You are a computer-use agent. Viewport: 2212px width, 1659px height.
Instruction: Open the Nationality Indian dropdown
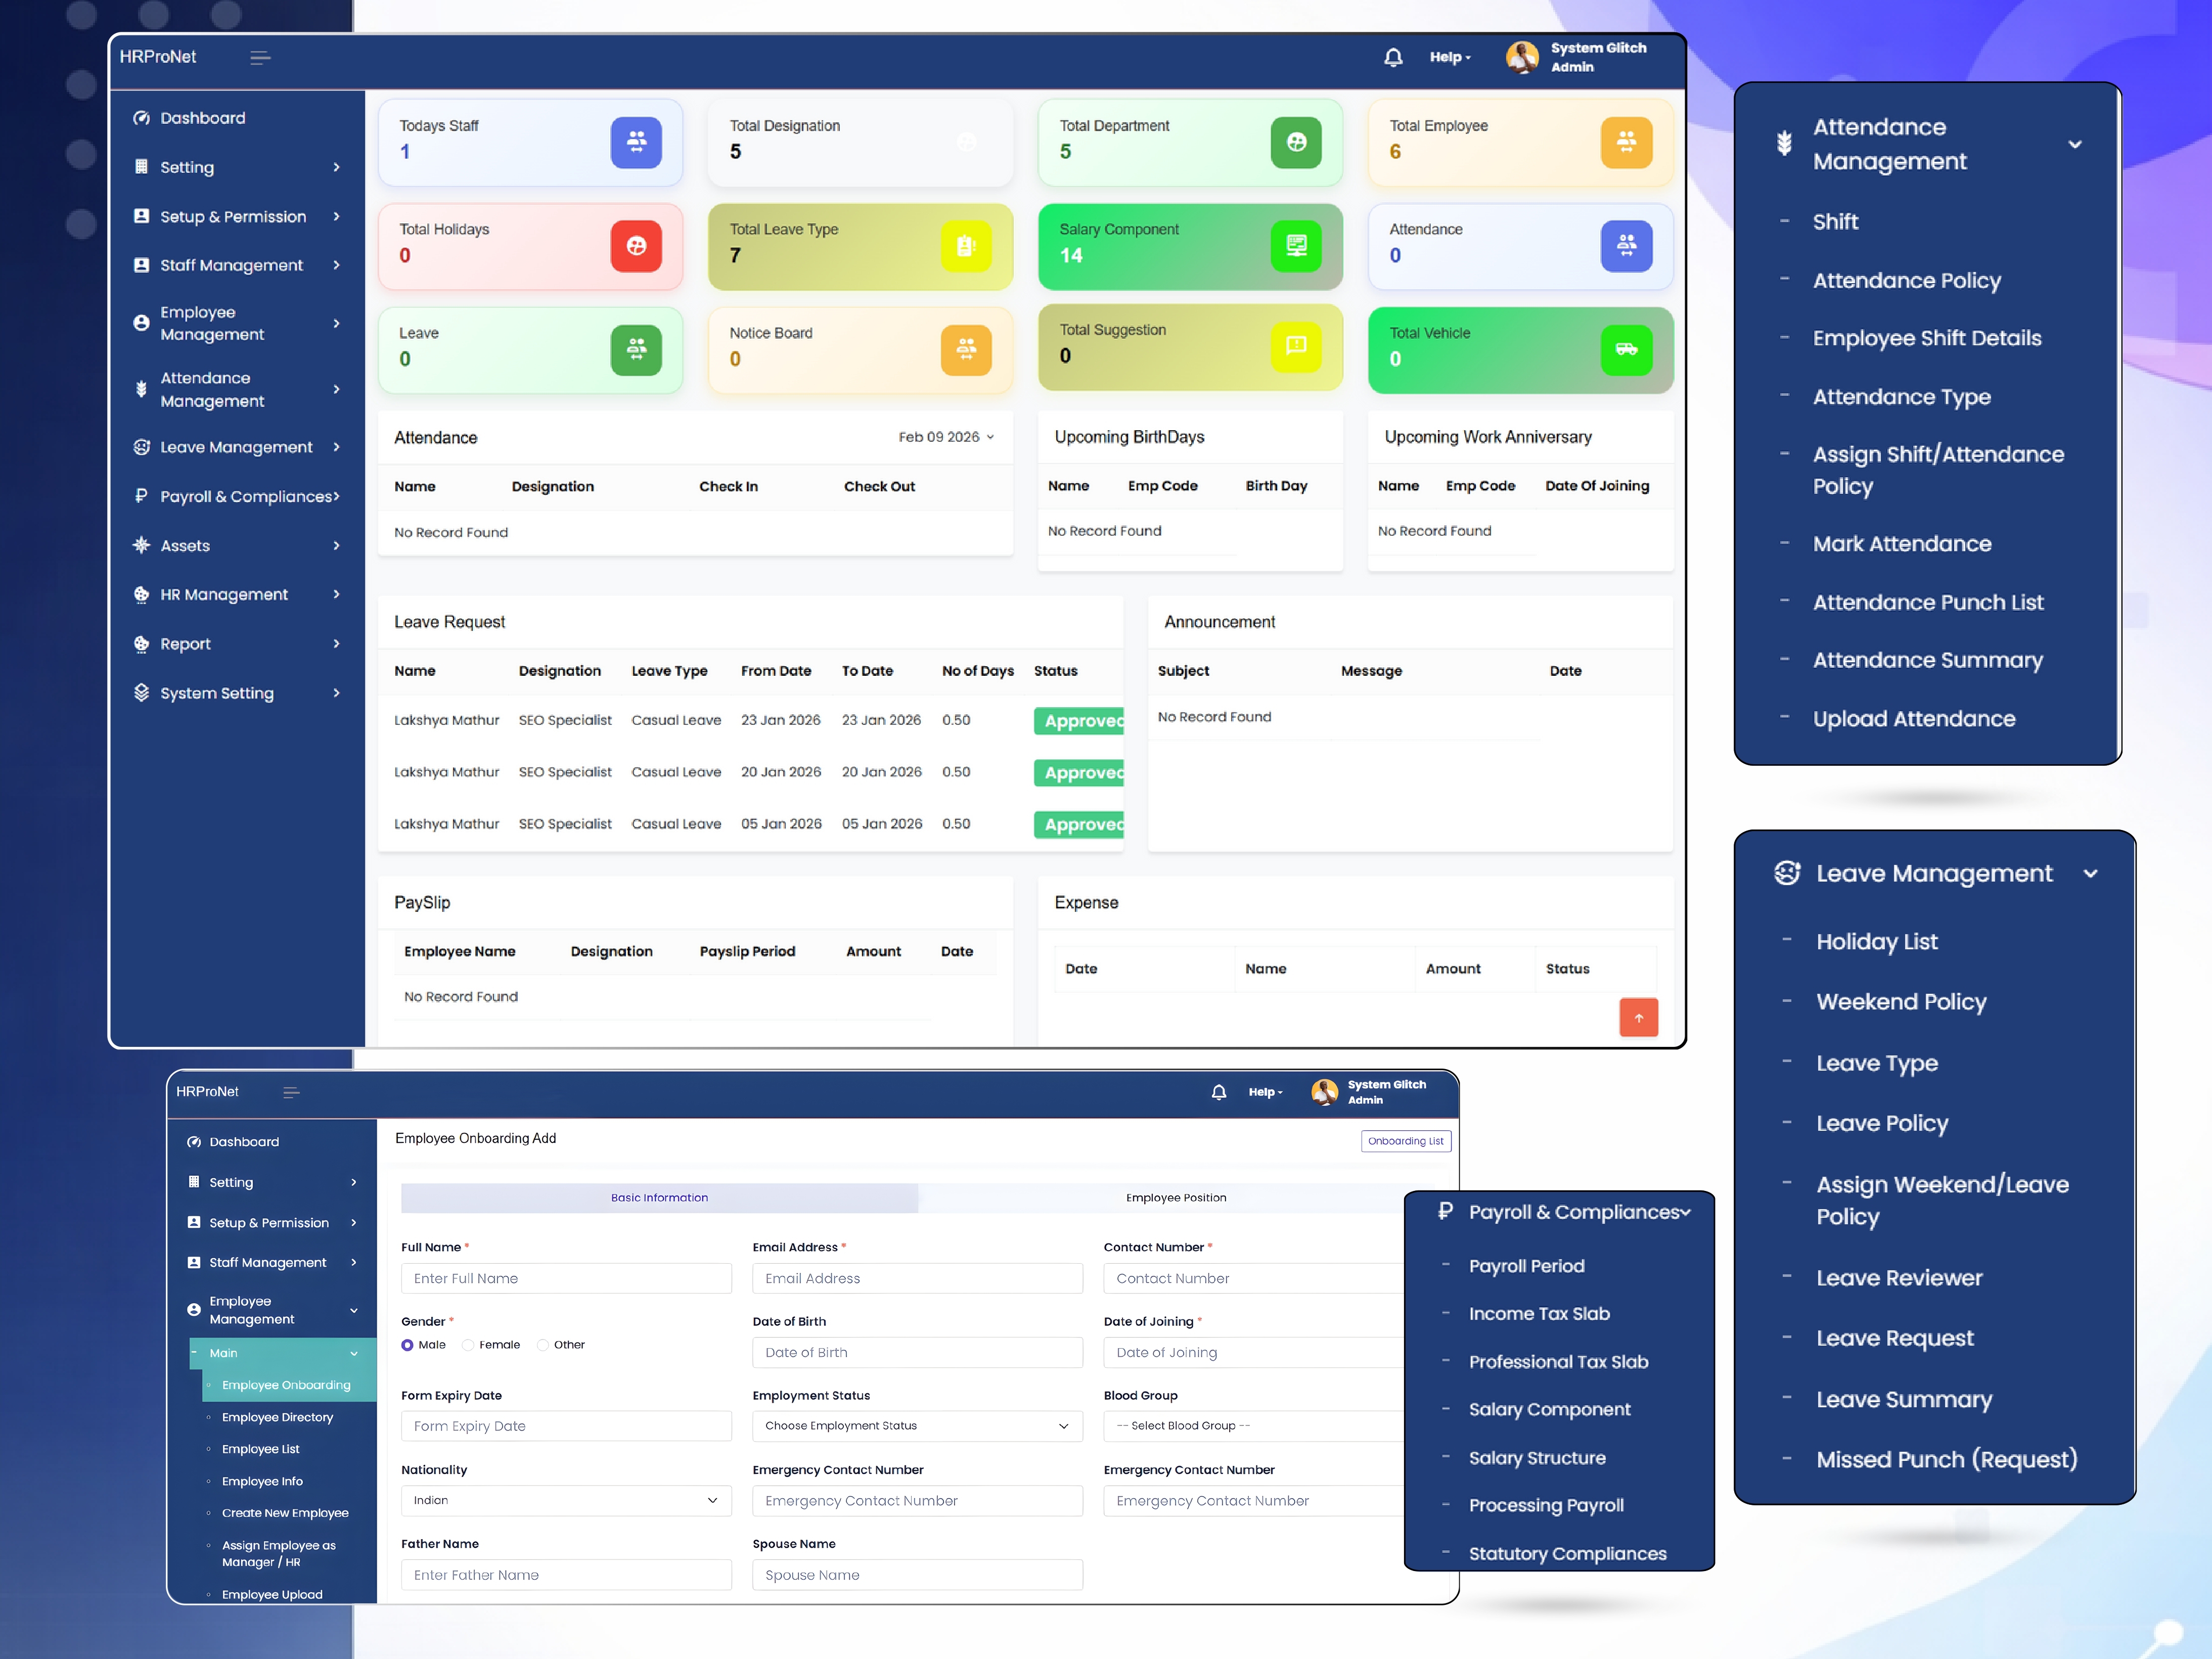566,1500
